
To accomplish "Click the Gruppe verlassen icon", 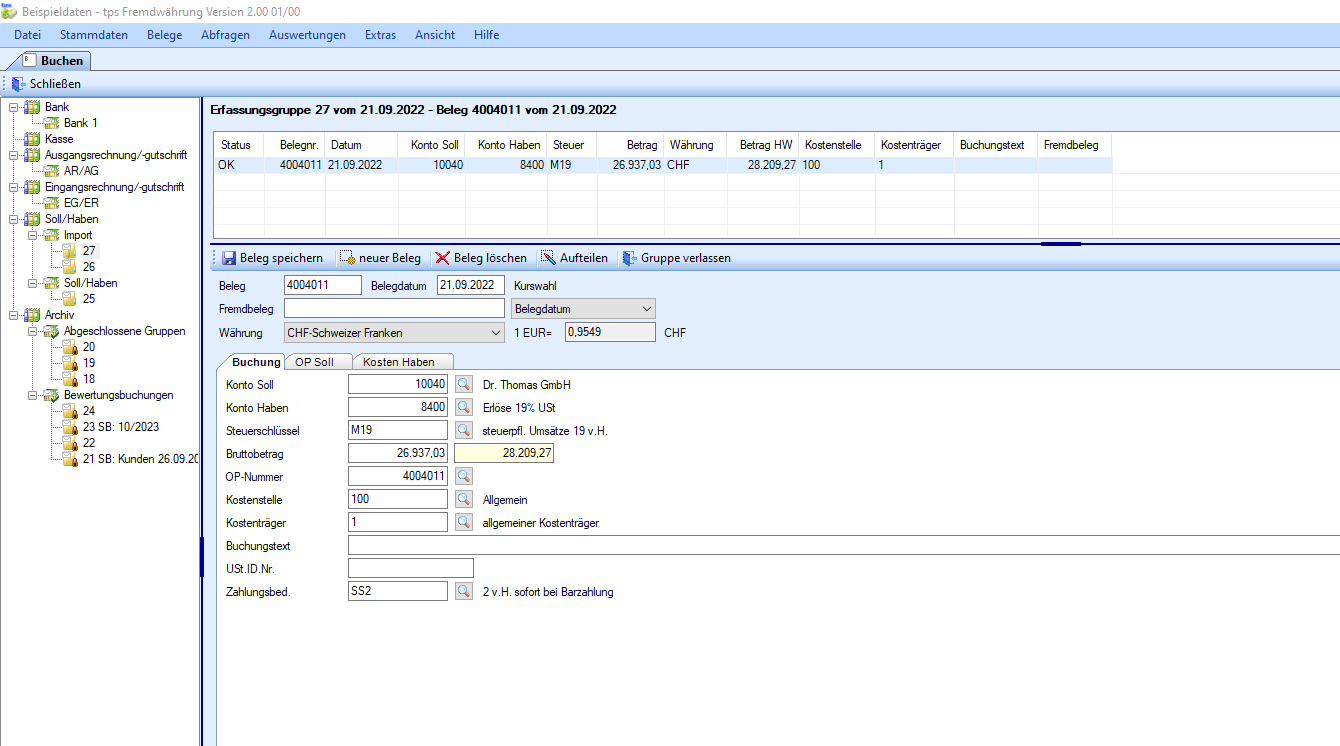I will (x=629, y=258).
